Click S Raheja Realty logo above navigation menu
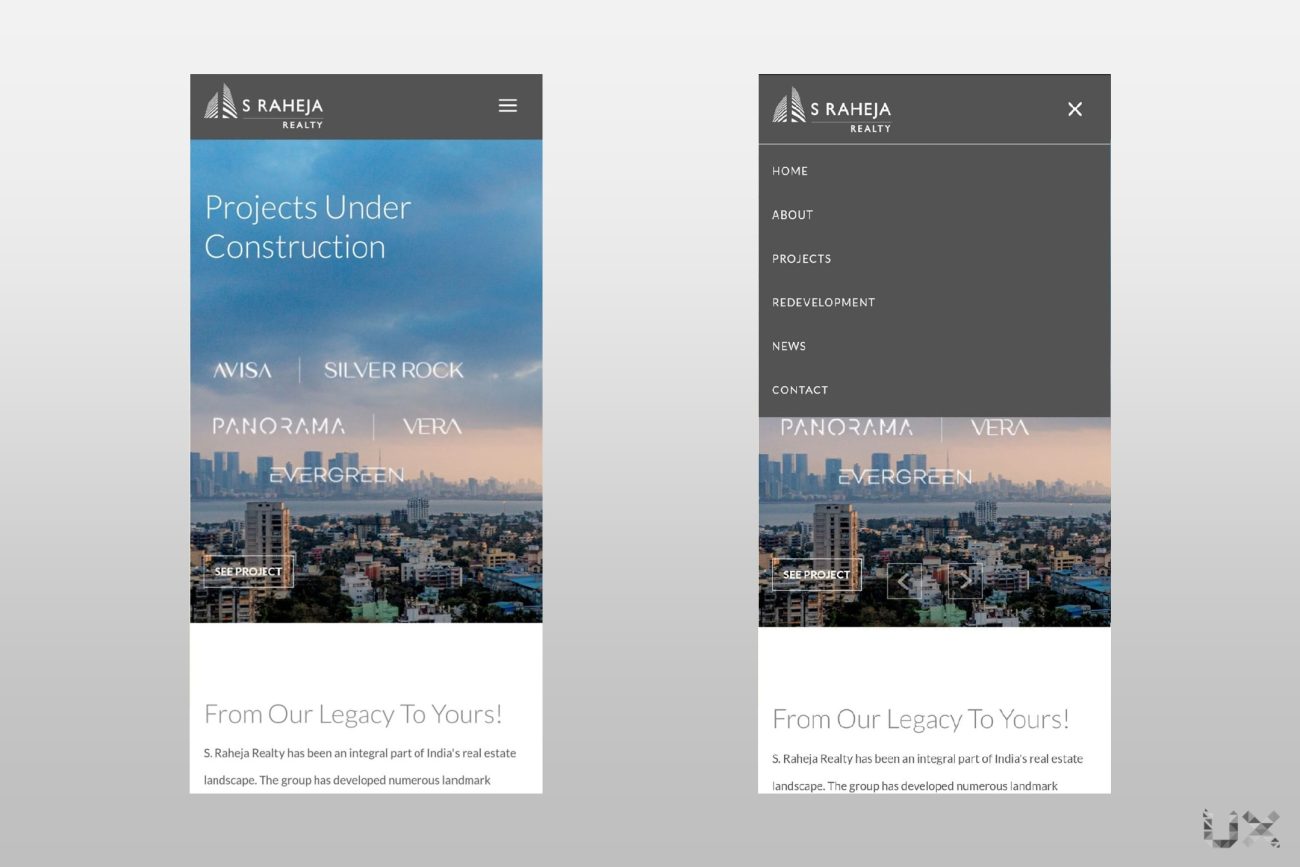This screenshot has height=867, width=1300. (x=832, y=110)
